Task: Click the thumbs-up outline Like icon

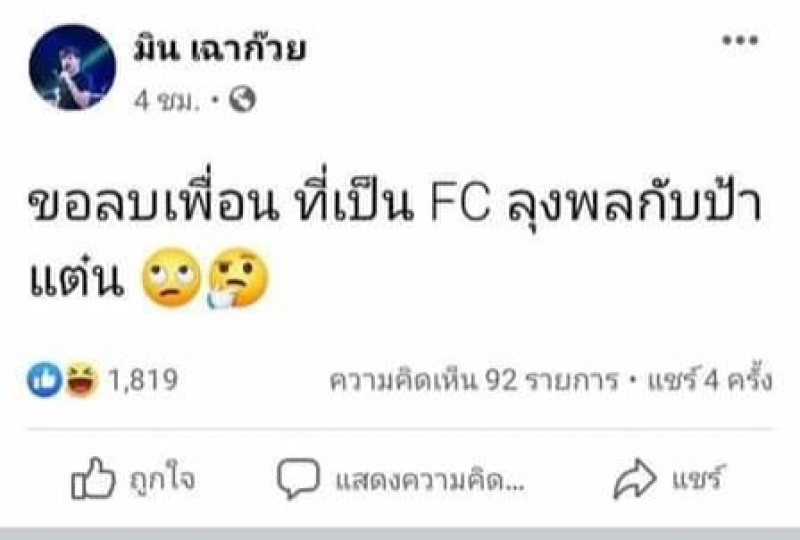Action: pyautogui.click(x=93, y=478)
